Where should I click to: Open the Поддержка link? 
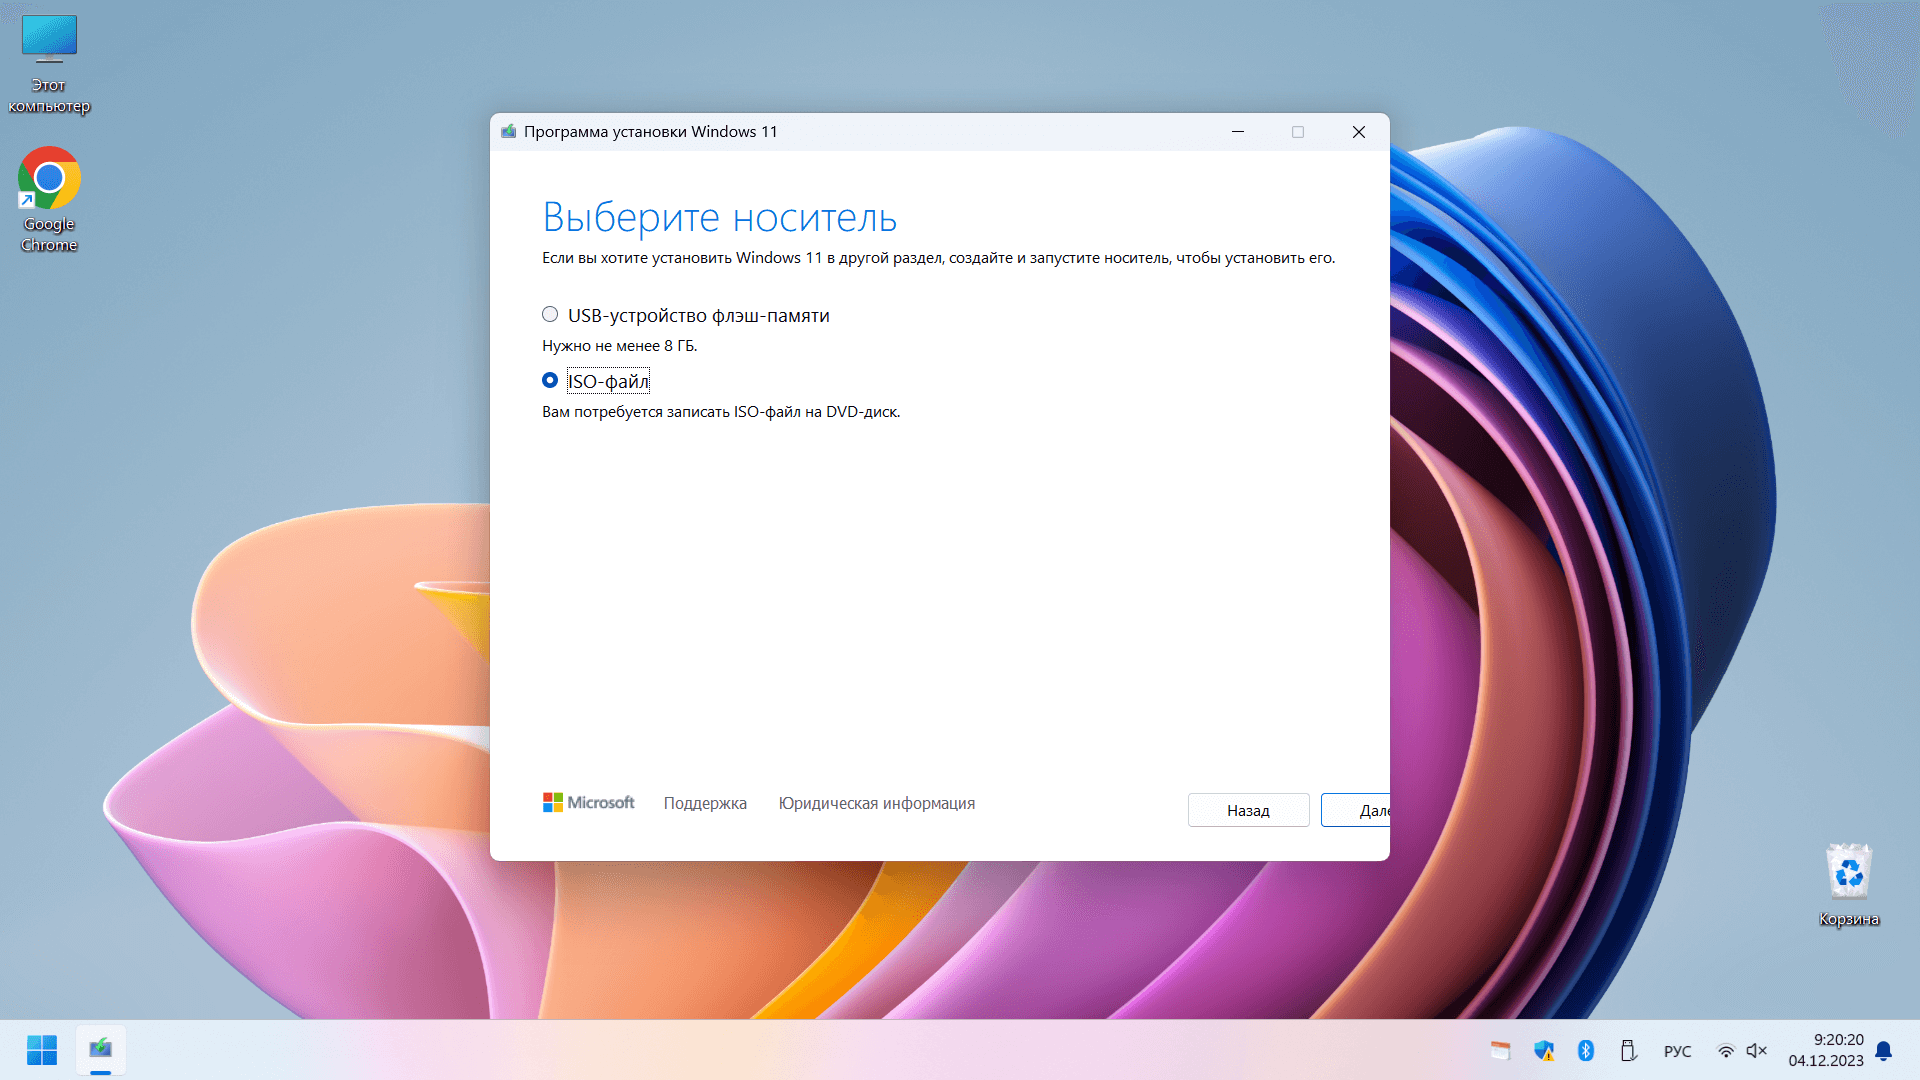click(x=705, y=803)
